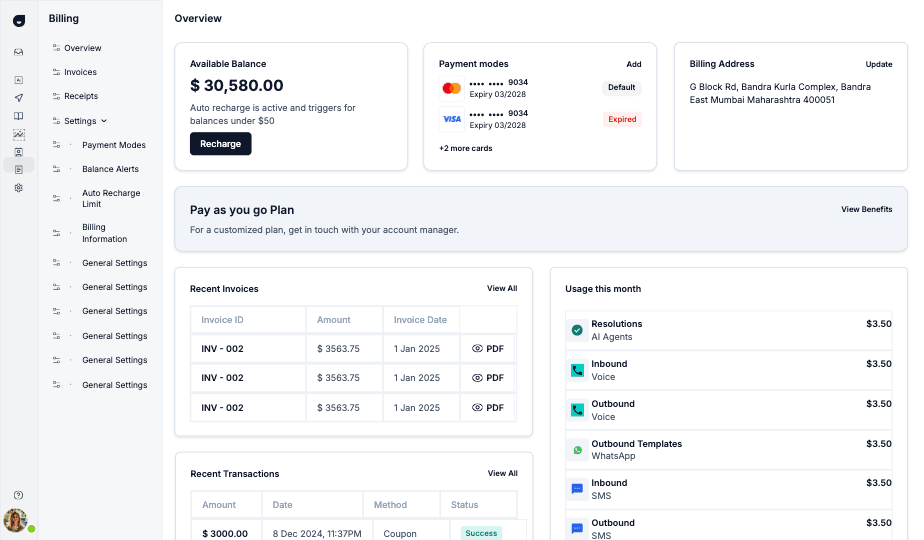Click the Visa card logo
This screenshot has height=540, width=924.
pyautogui.click(x=451, y=119)
